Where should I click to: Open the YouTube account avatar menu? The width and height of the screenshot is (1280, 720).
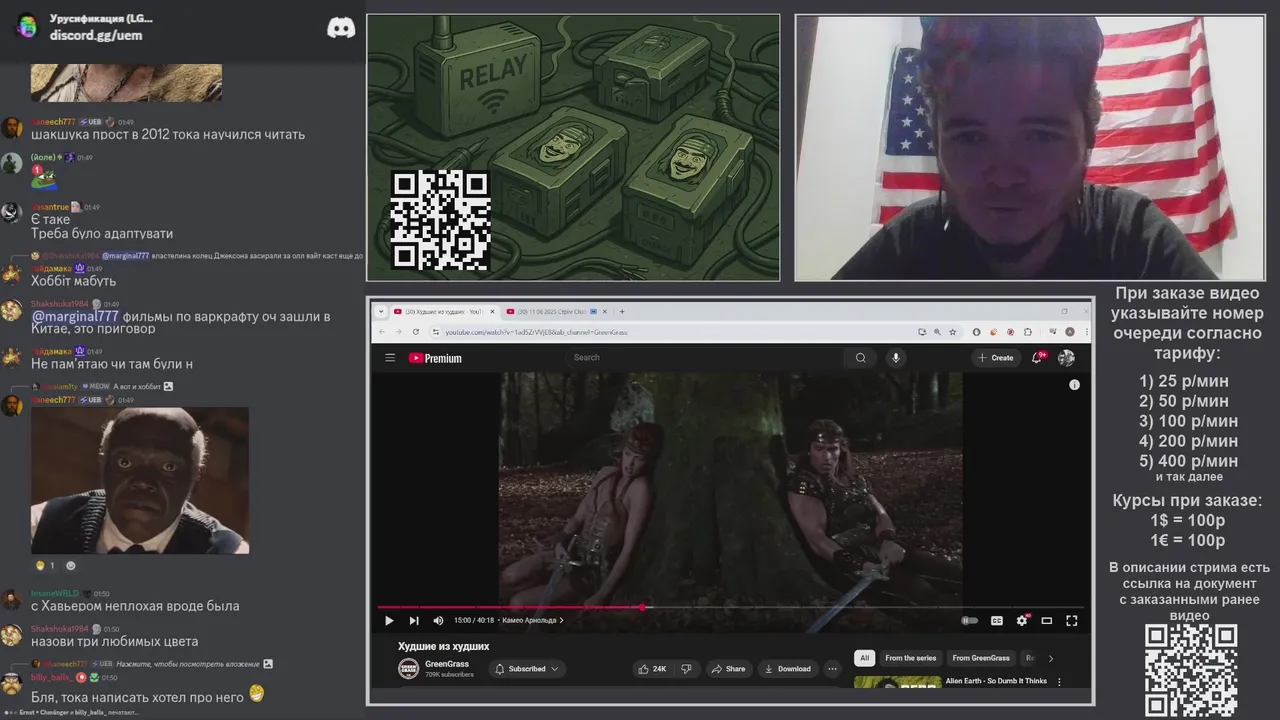pos(1066,358)
